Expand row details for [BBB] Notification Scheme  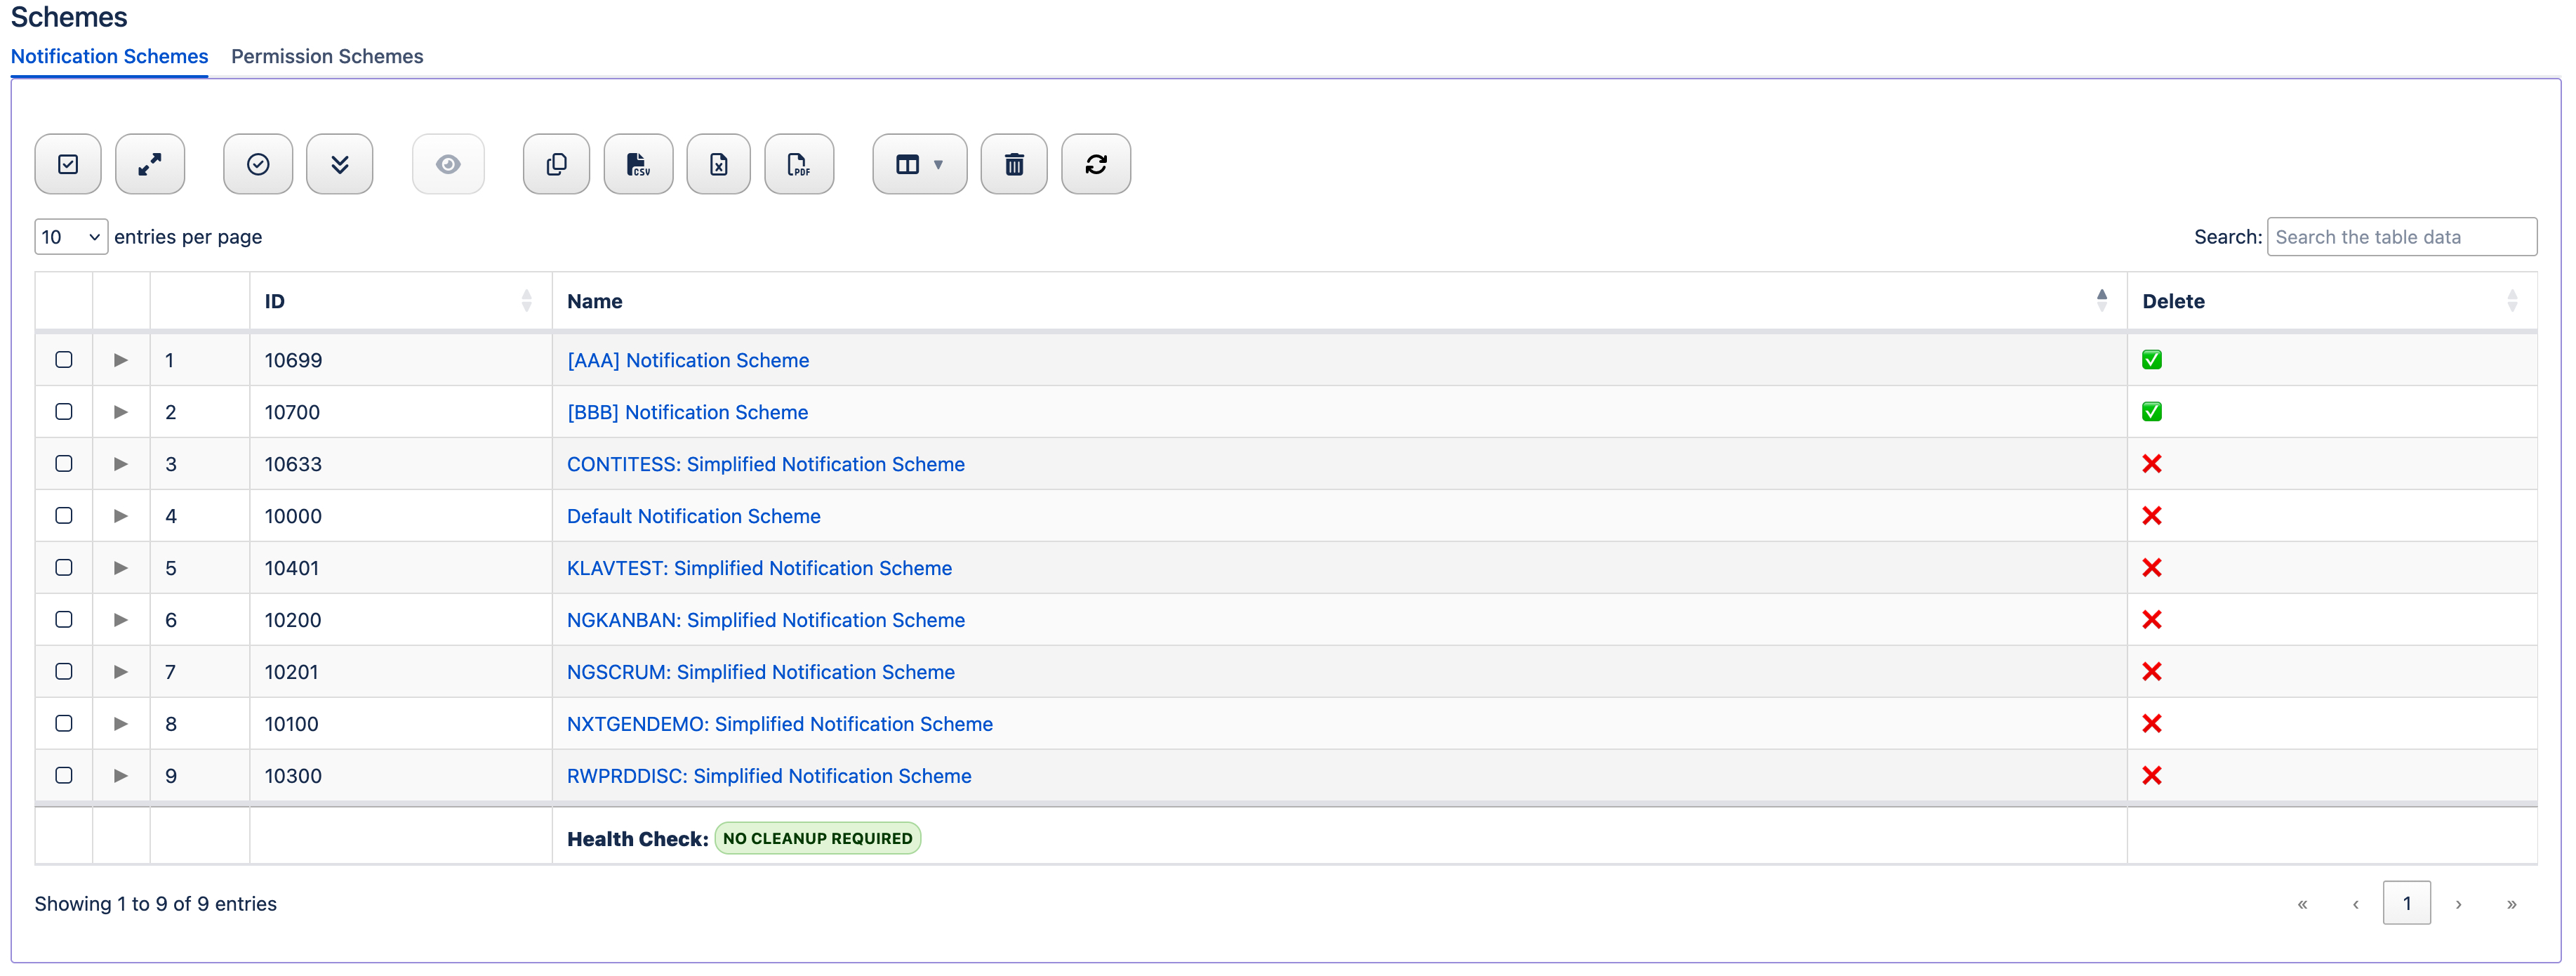(x=121, y=412)
